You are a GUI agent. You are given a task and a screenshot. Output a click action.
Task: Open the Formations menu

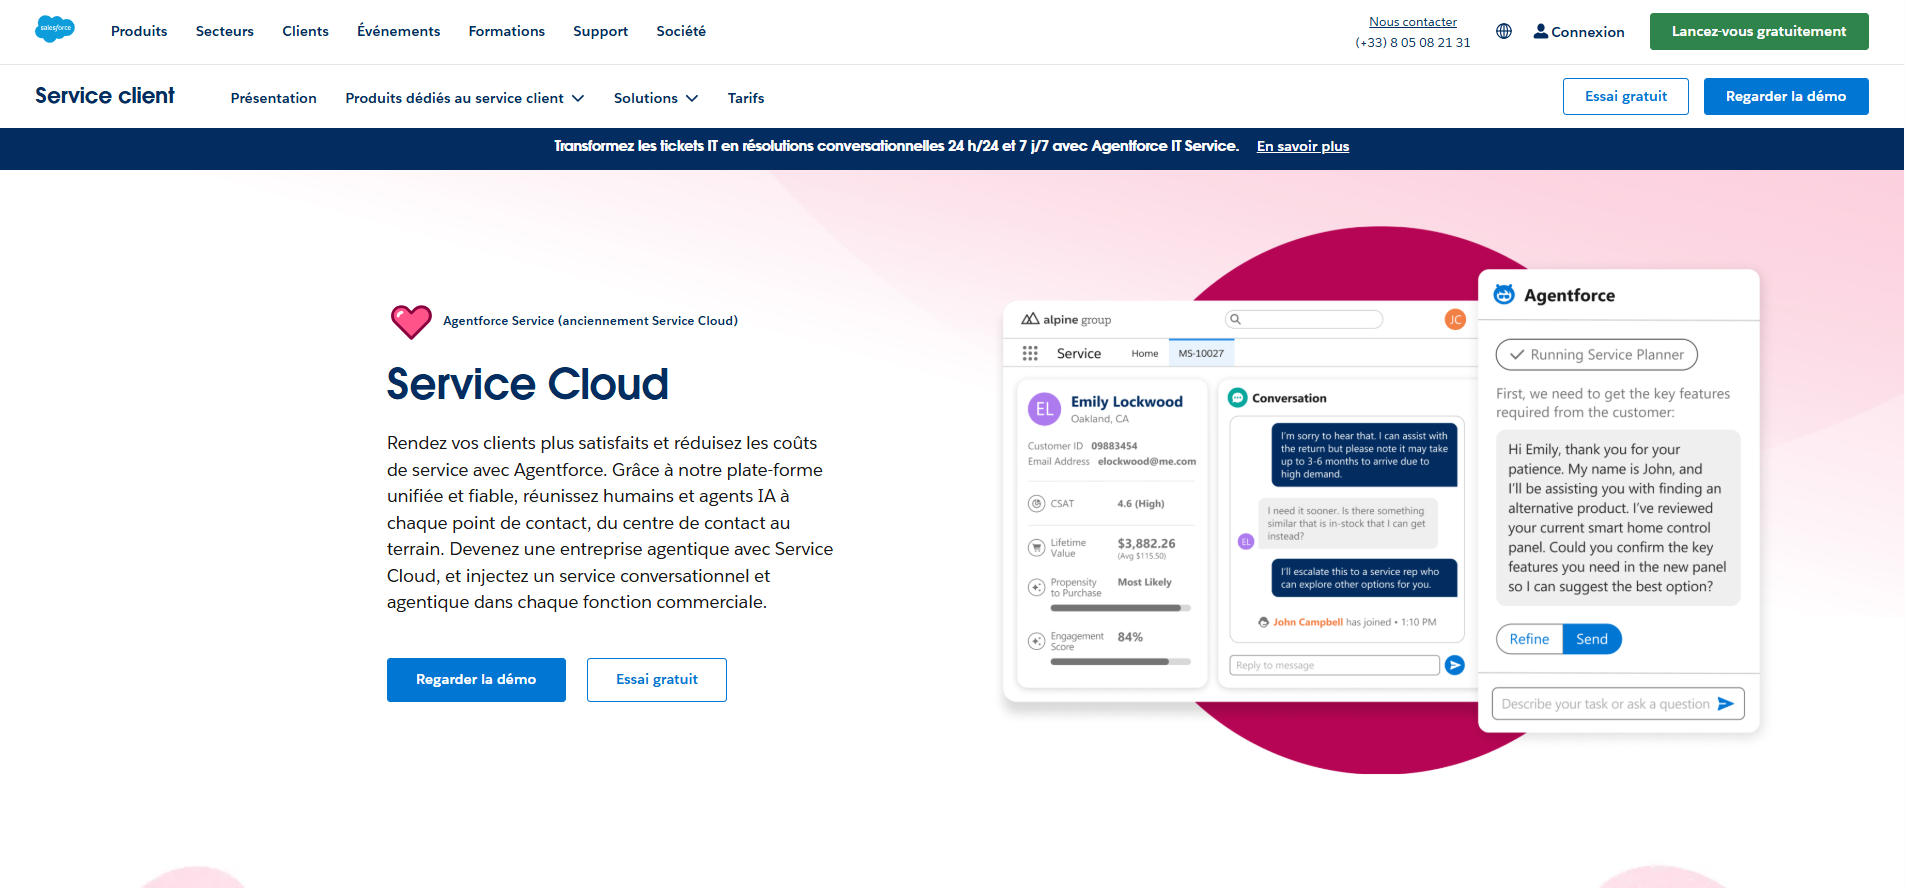coord(507,31)
